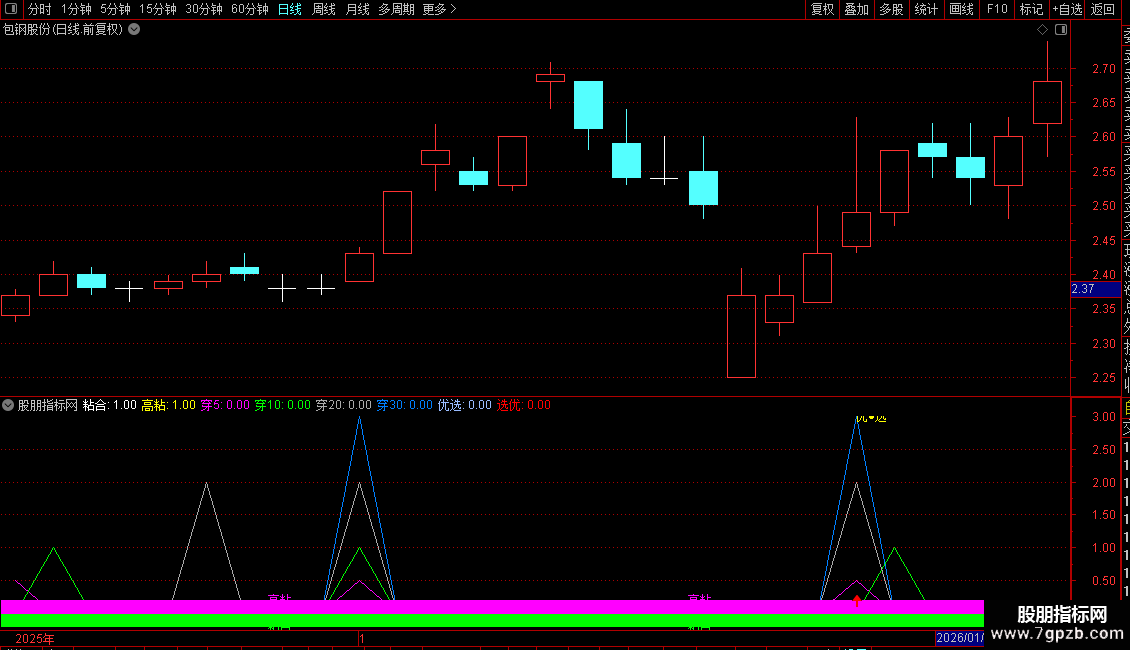
Task: Select the 15分钟 period
Action: 157,9
